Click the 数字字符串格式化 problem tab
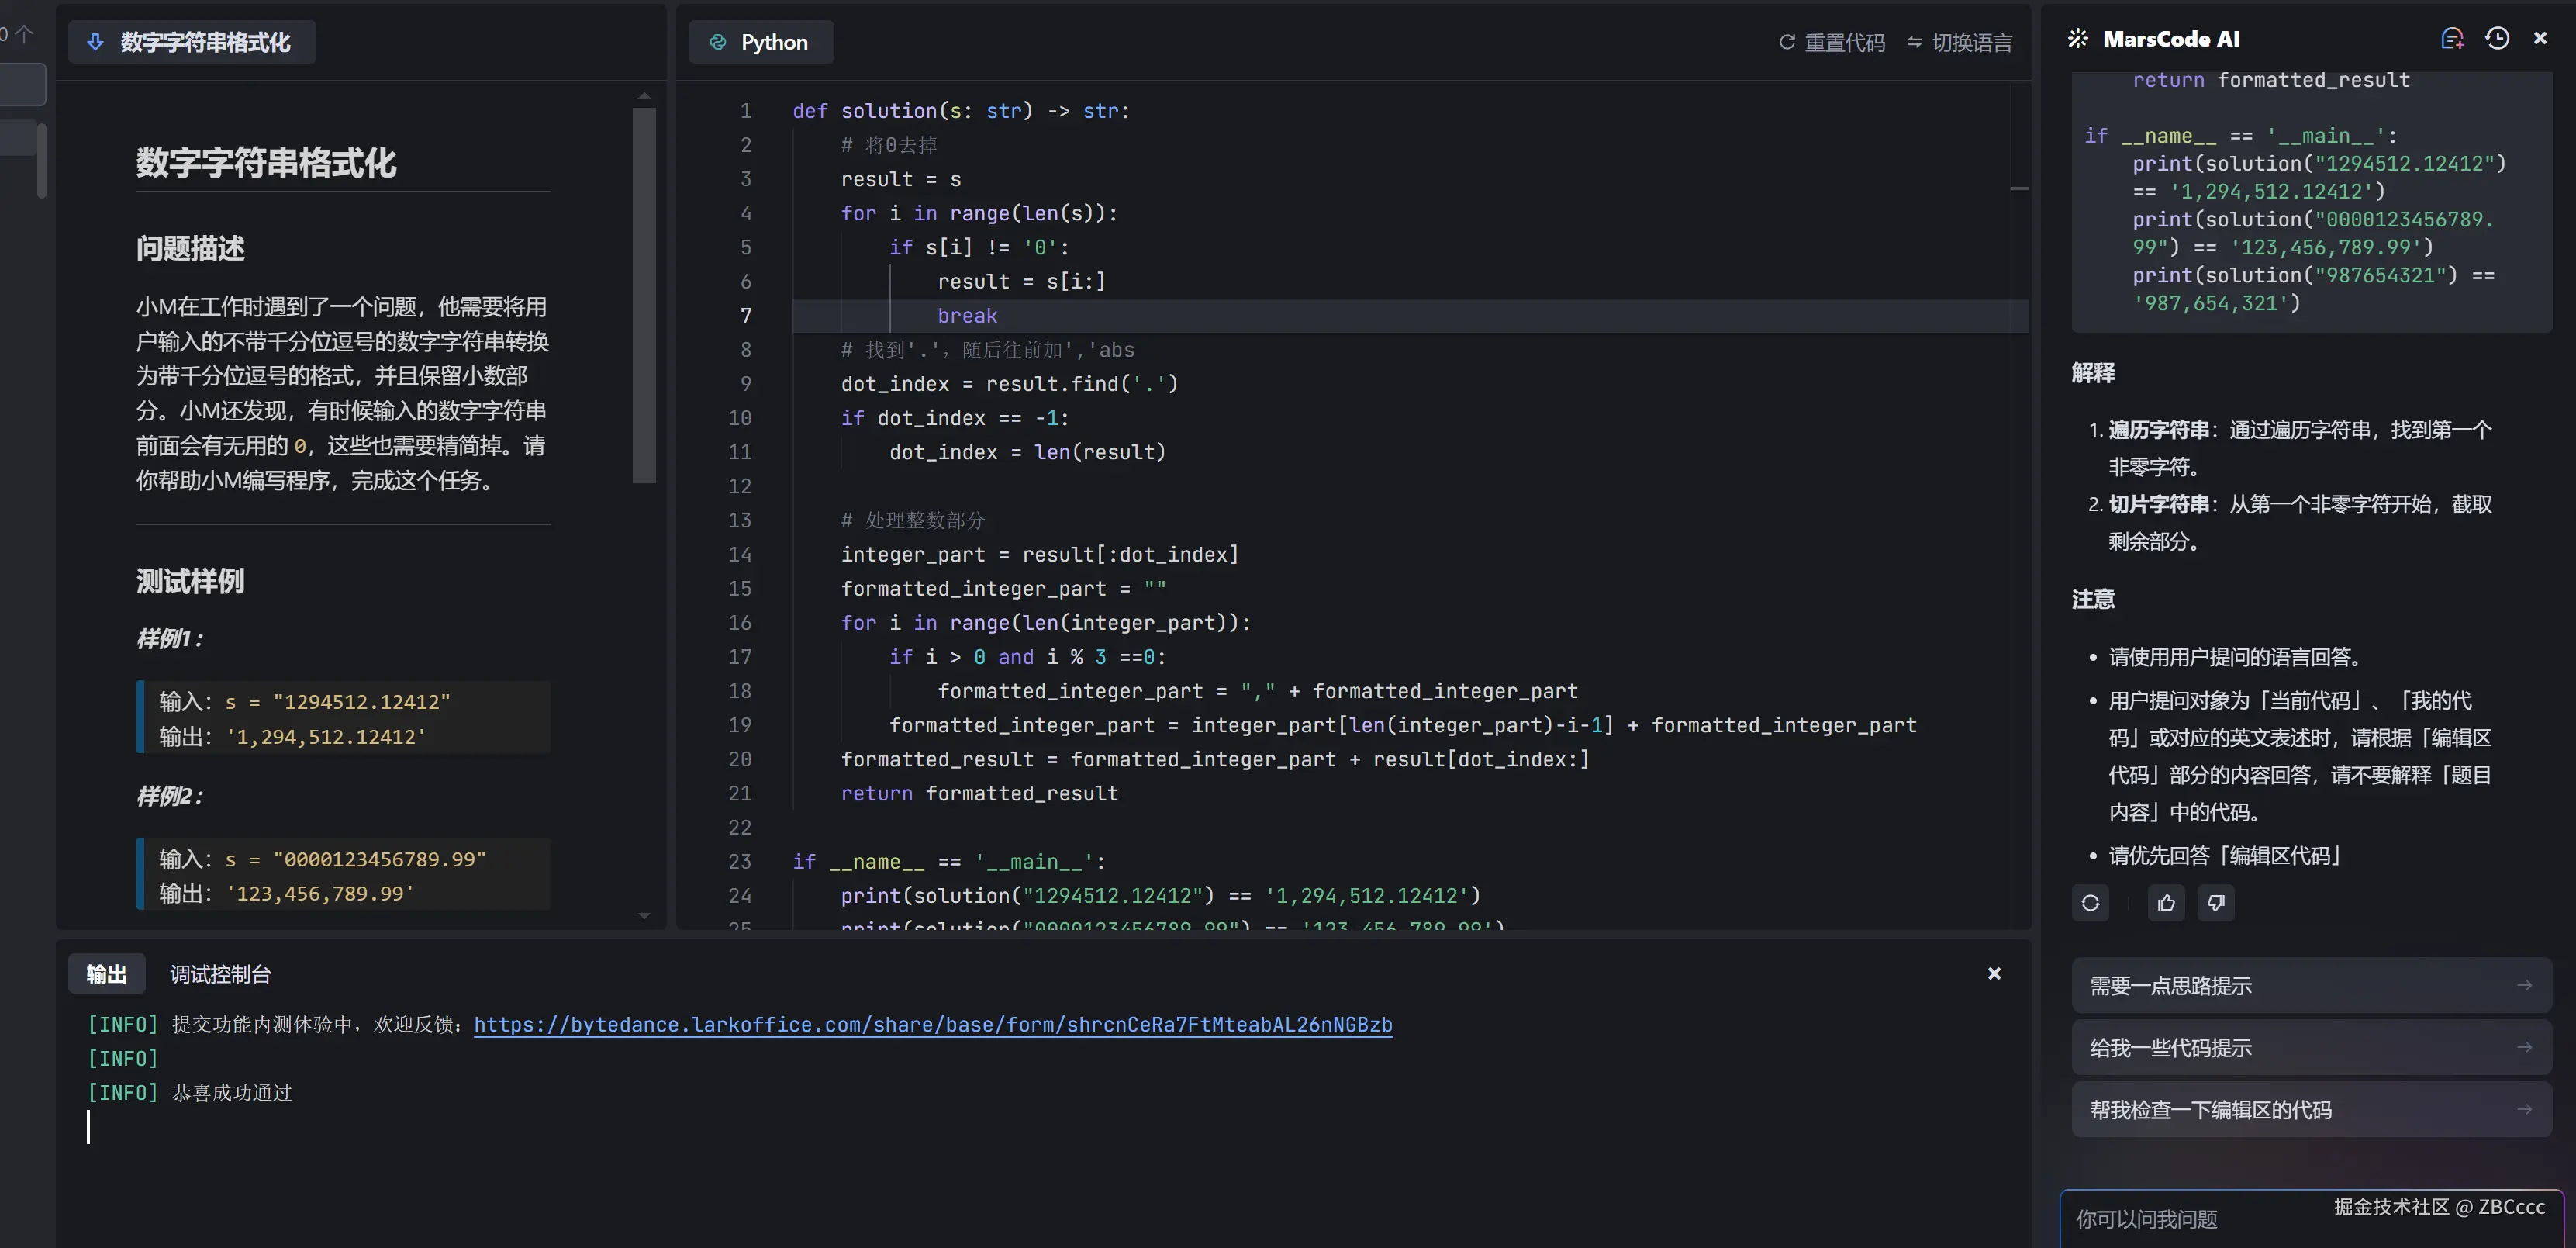This screenshot has height=1248, width=2576. (191, 42)
